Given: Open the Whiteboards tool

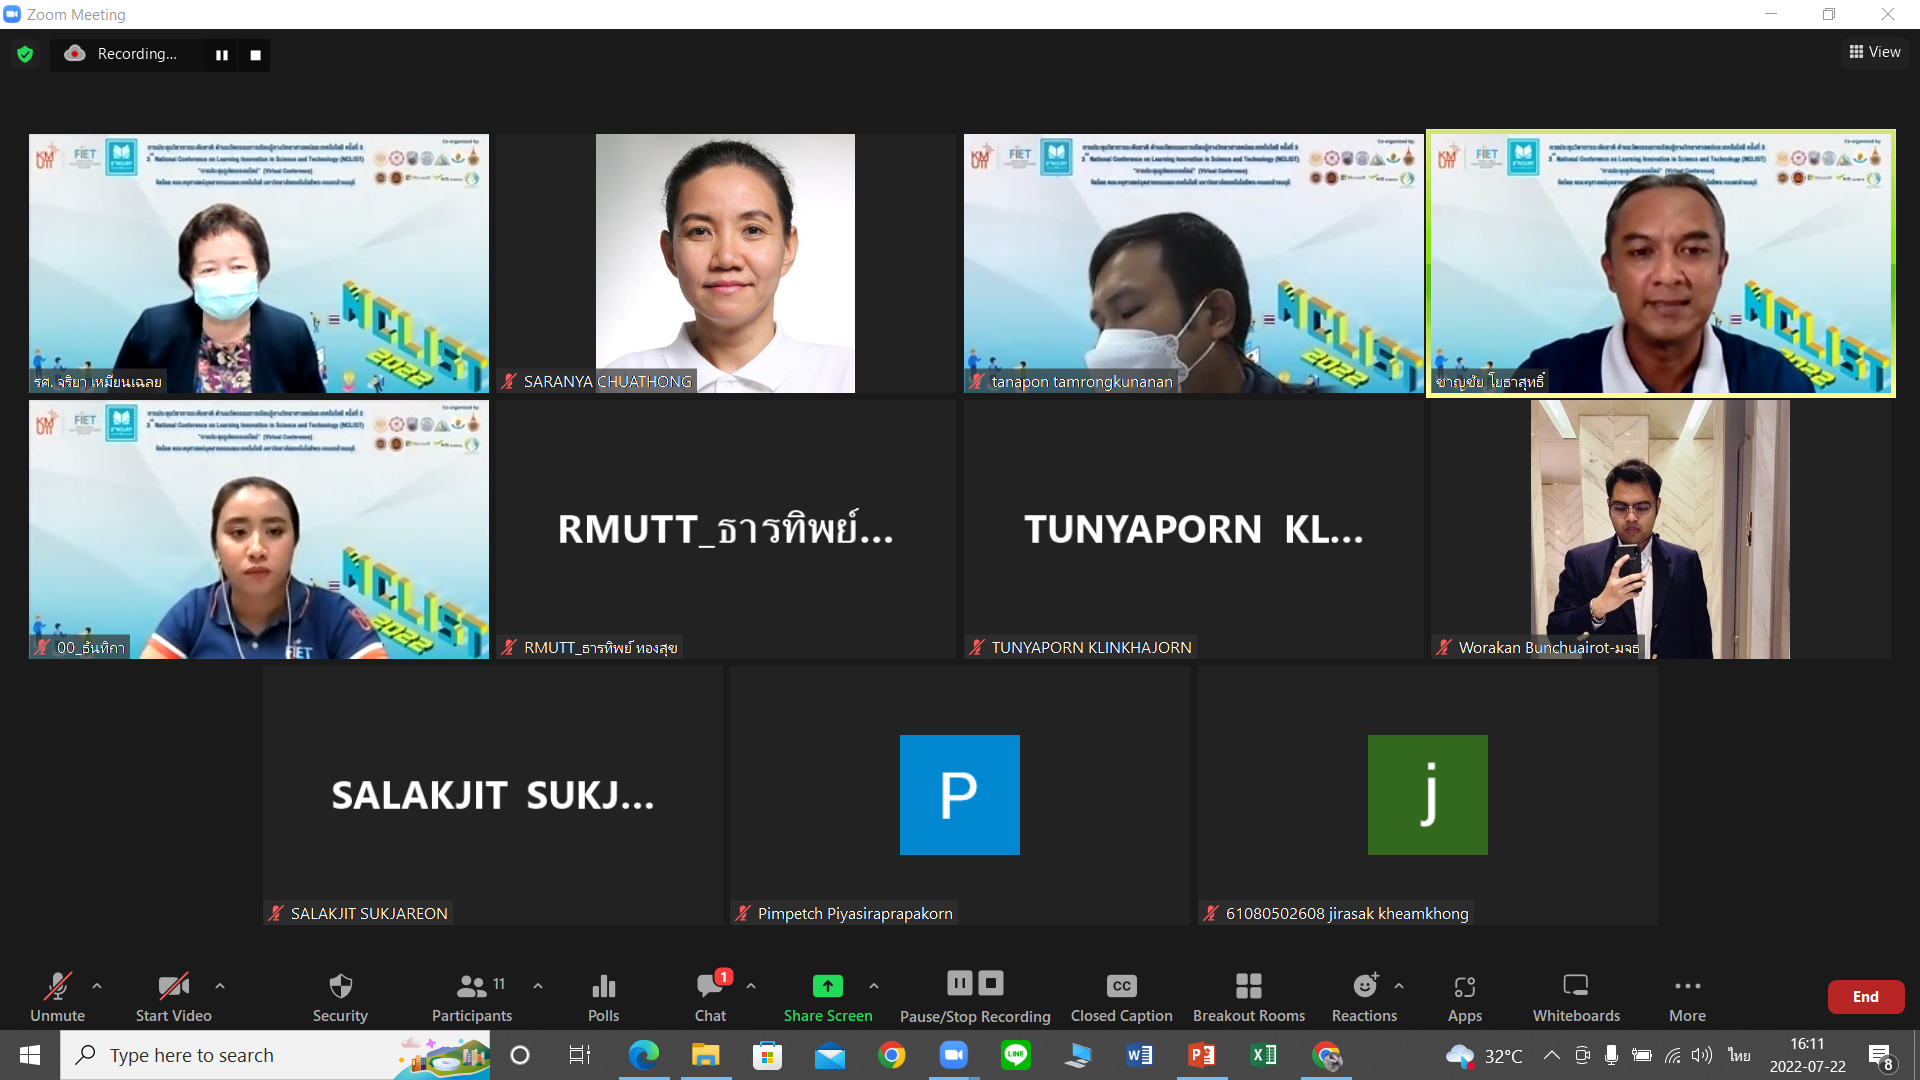Looking at the screenshot, I should tap(1575, 987).
